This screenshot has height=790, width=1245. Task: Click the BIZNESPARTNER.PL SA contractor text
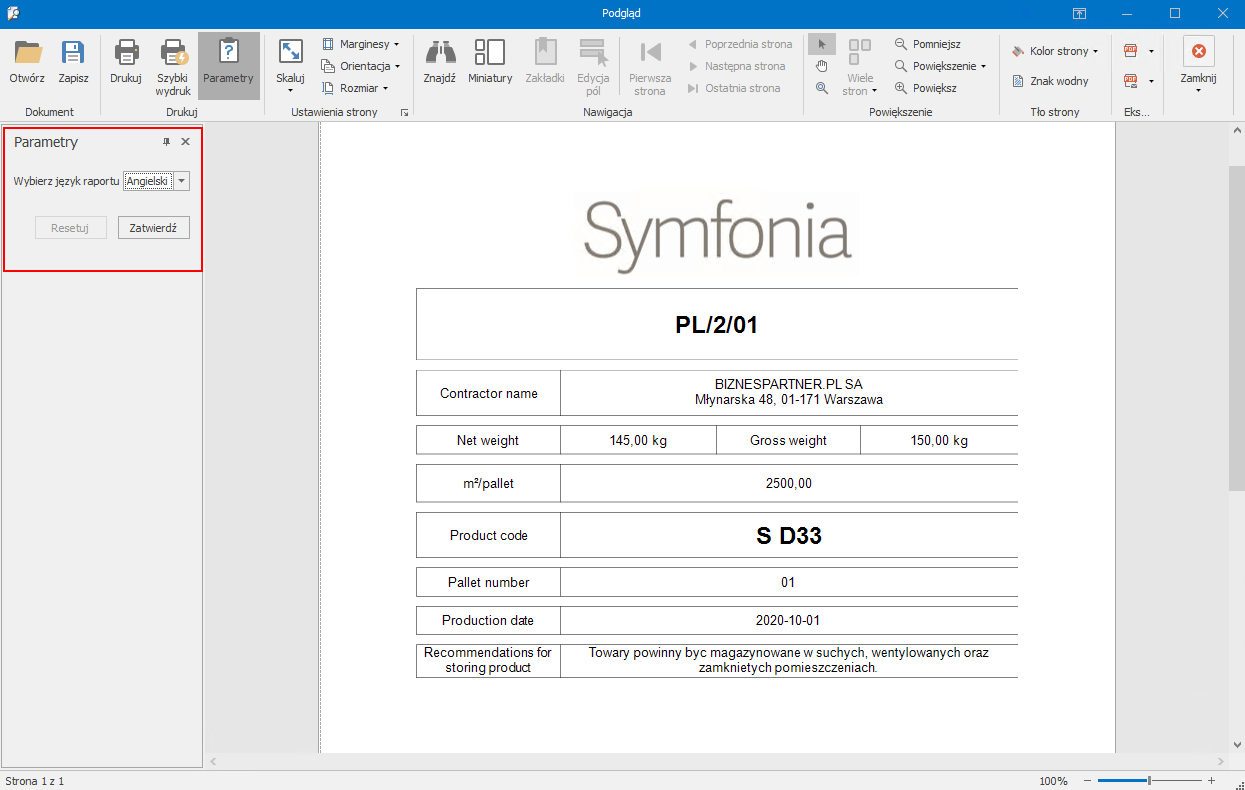[789, 384]
